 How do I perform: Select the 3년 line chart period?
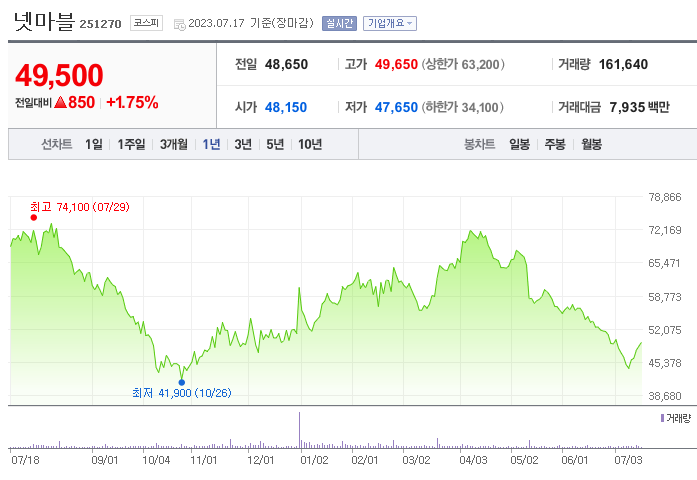coord(243,144)
